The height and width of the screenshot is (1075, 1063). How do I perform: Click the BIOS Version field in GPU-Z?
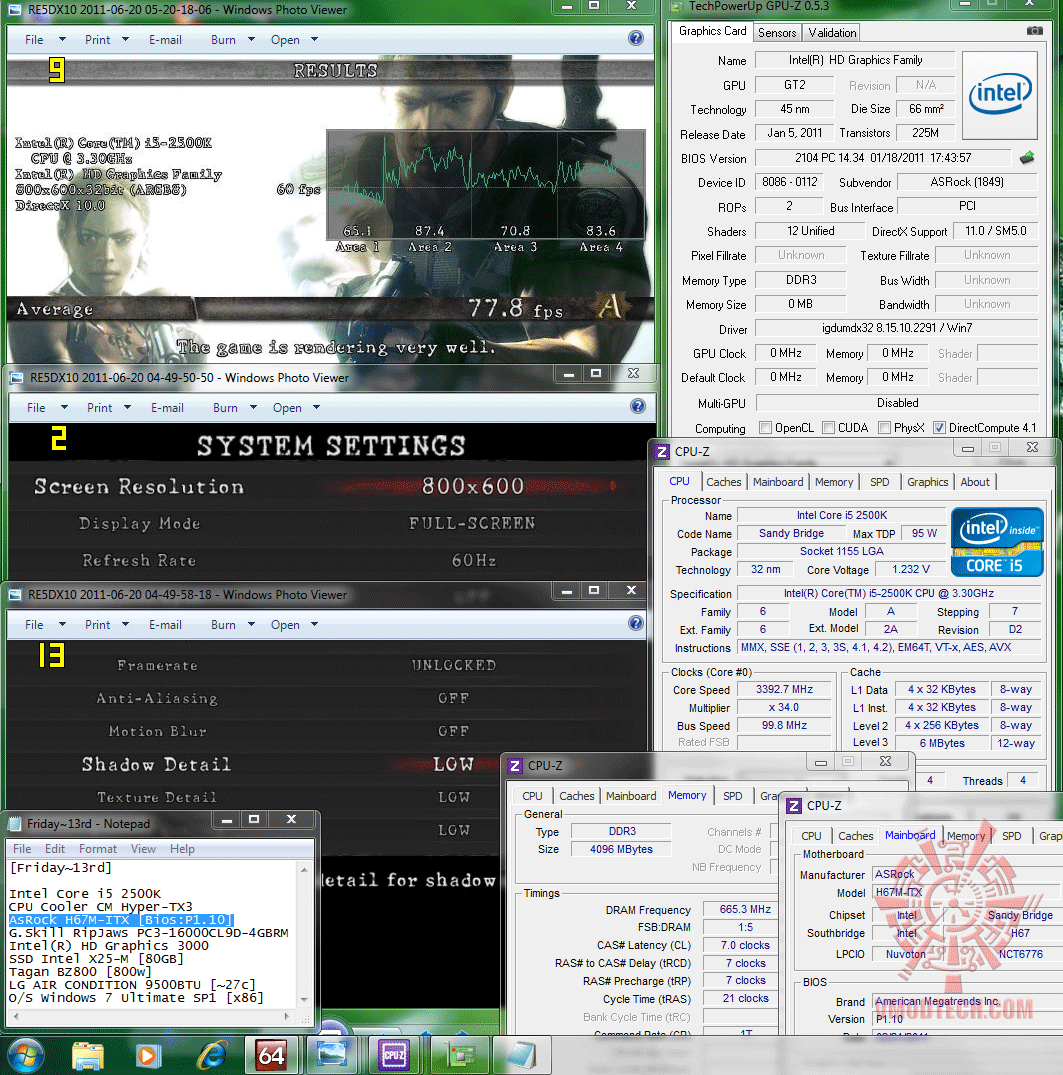[883, 158]
